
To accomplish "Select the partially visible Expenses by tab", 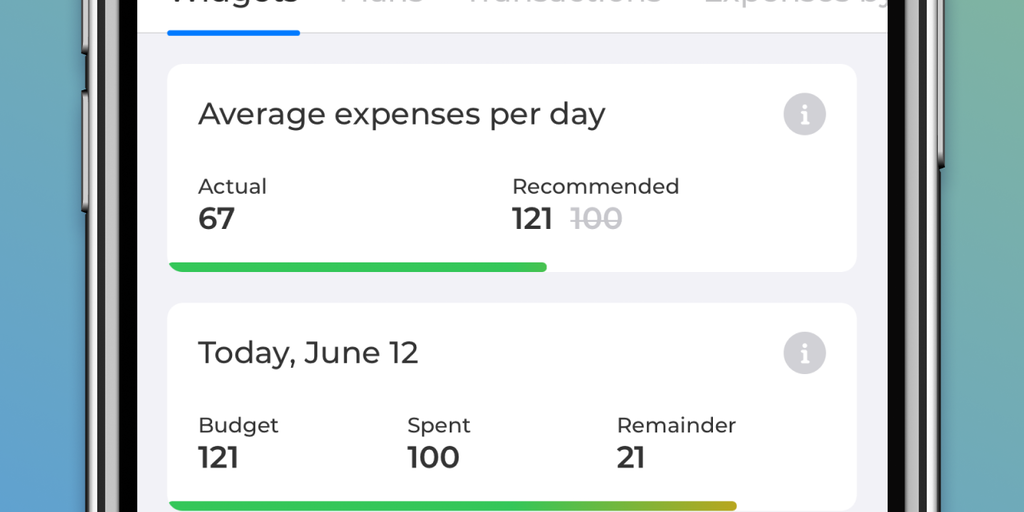I will (795, 5).
